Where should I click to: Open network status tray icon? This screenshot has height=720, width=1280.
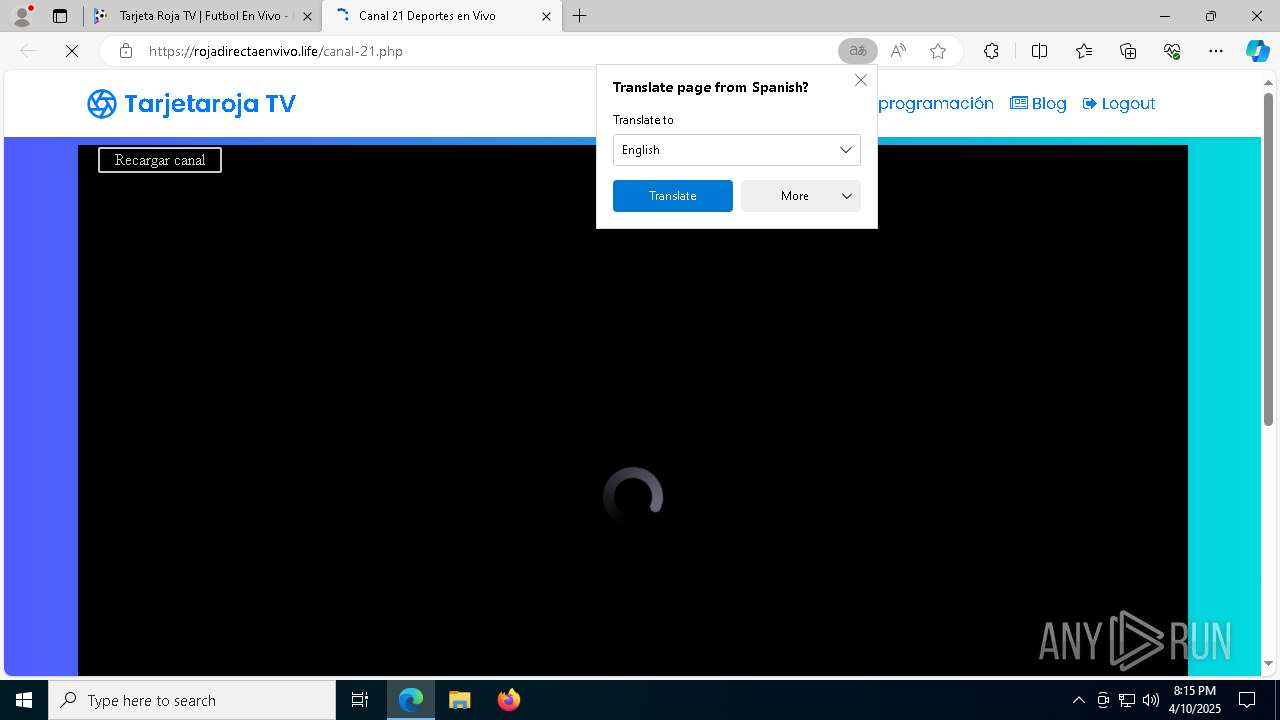point(1127,700)
